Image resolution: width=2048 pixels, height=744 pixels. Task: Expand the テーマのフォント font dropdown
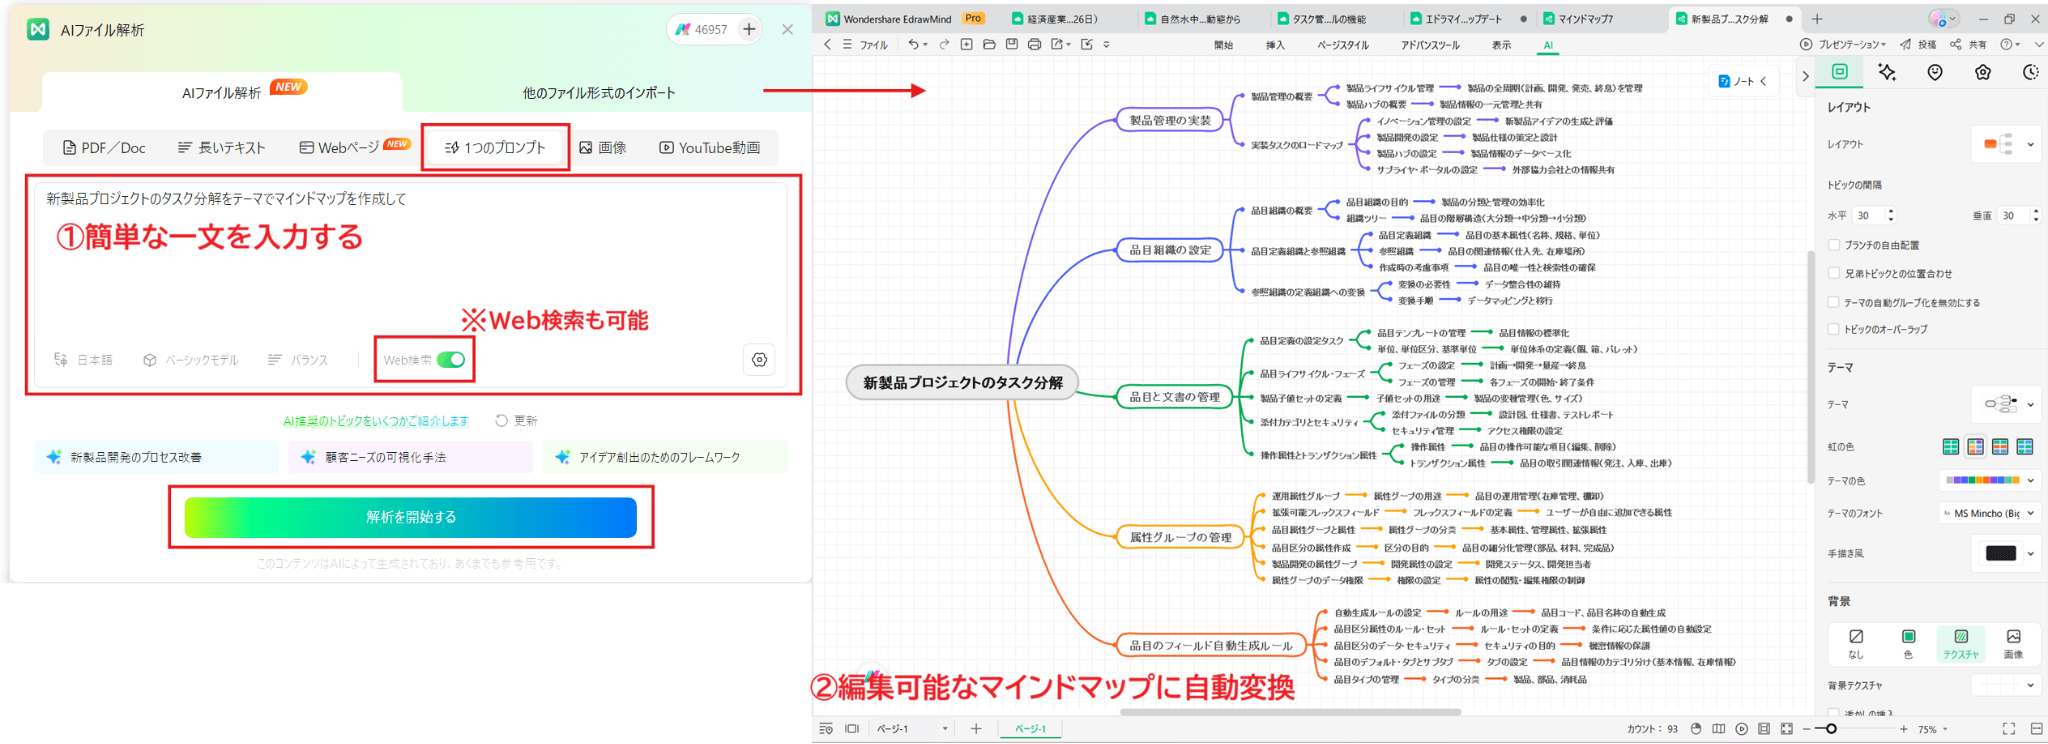point(1988,513)
